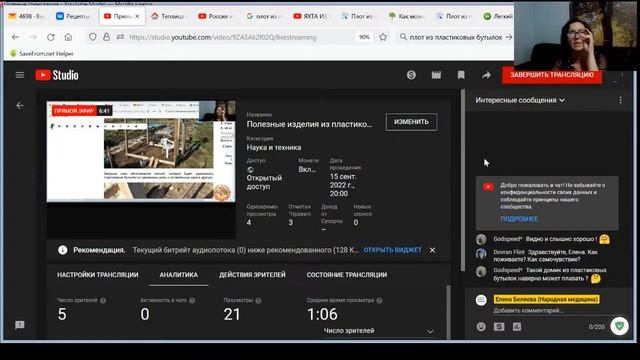This screenshot has height=360, width=640.
Task: Start a poll via chat chart icon
Action: (517, 327)
